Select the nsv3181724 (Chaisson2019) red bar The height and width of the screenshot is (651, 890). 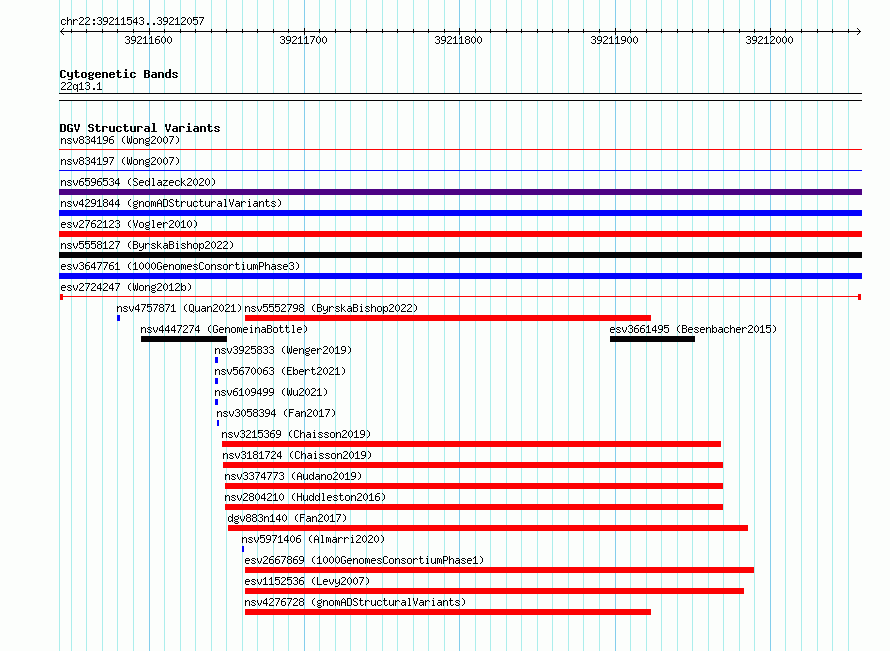point(473,465)
